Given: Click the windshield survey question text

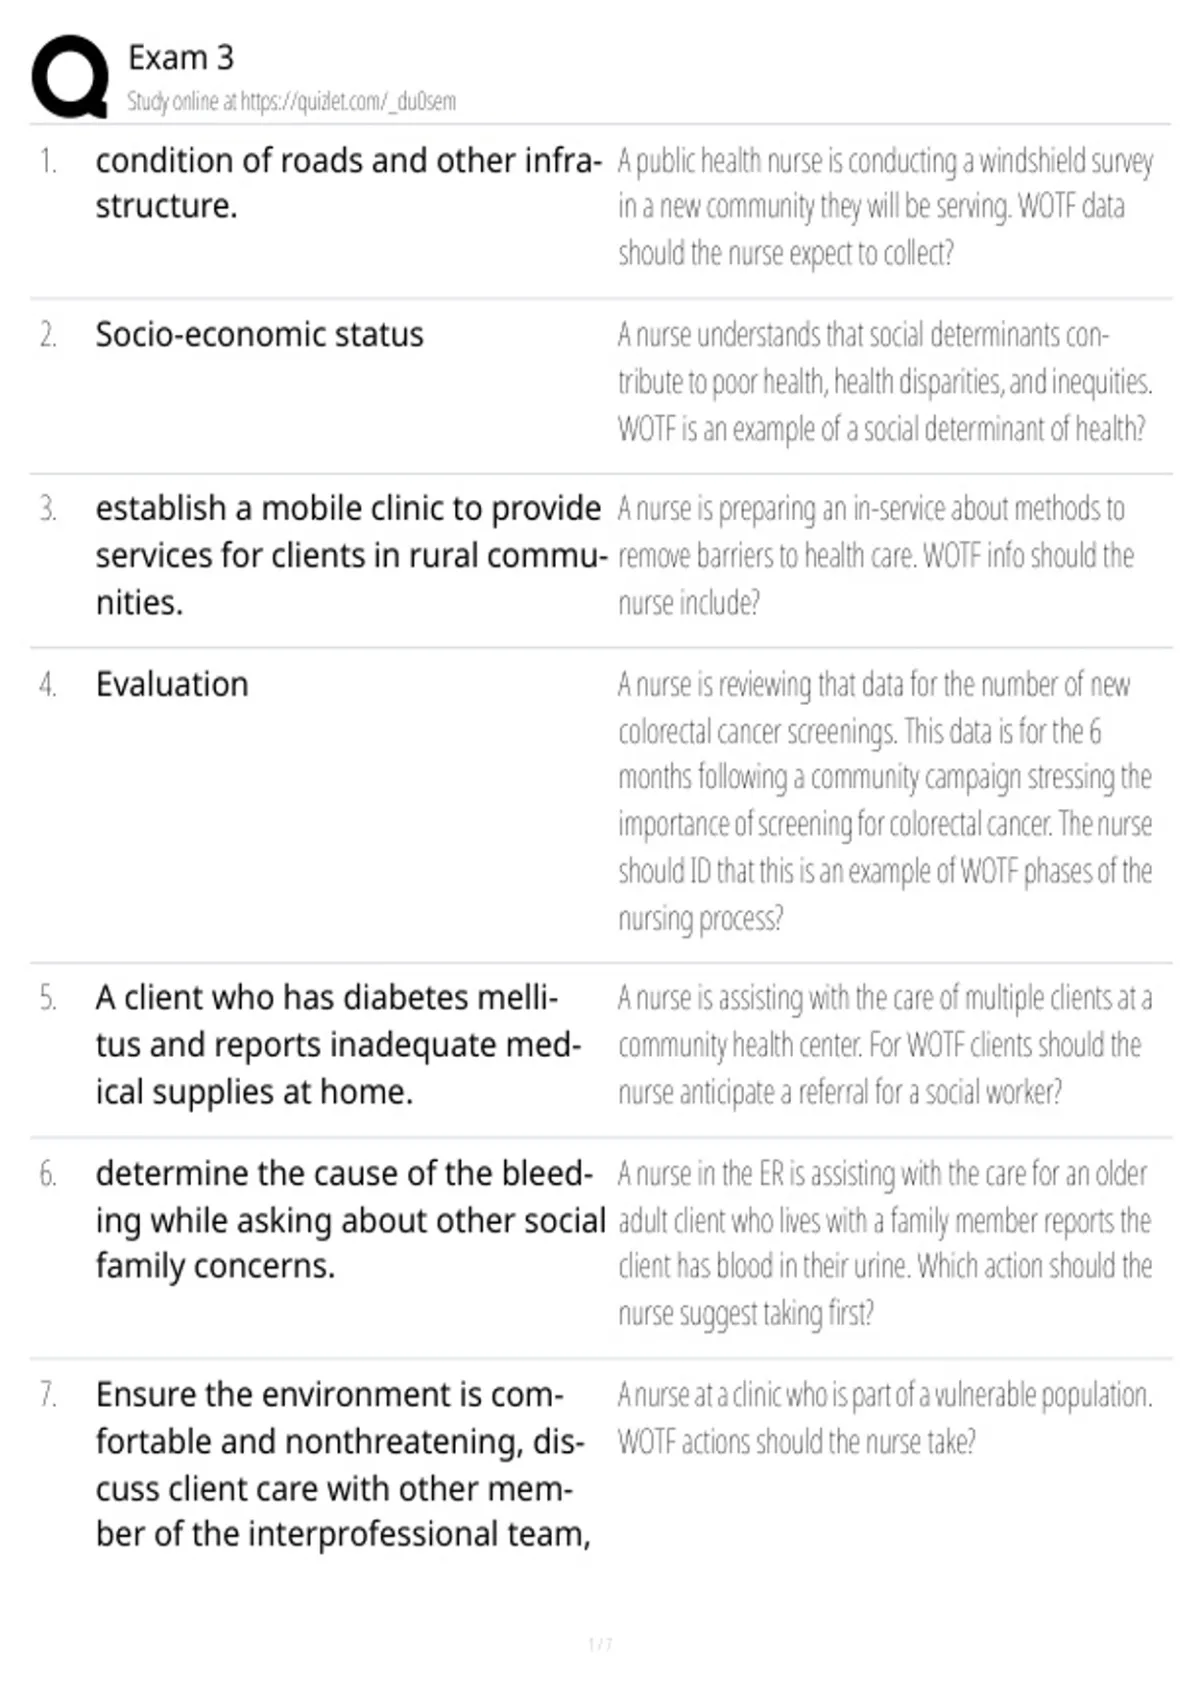Looking at the screenshot, I should pyautogui.click(x=885, y=207).
